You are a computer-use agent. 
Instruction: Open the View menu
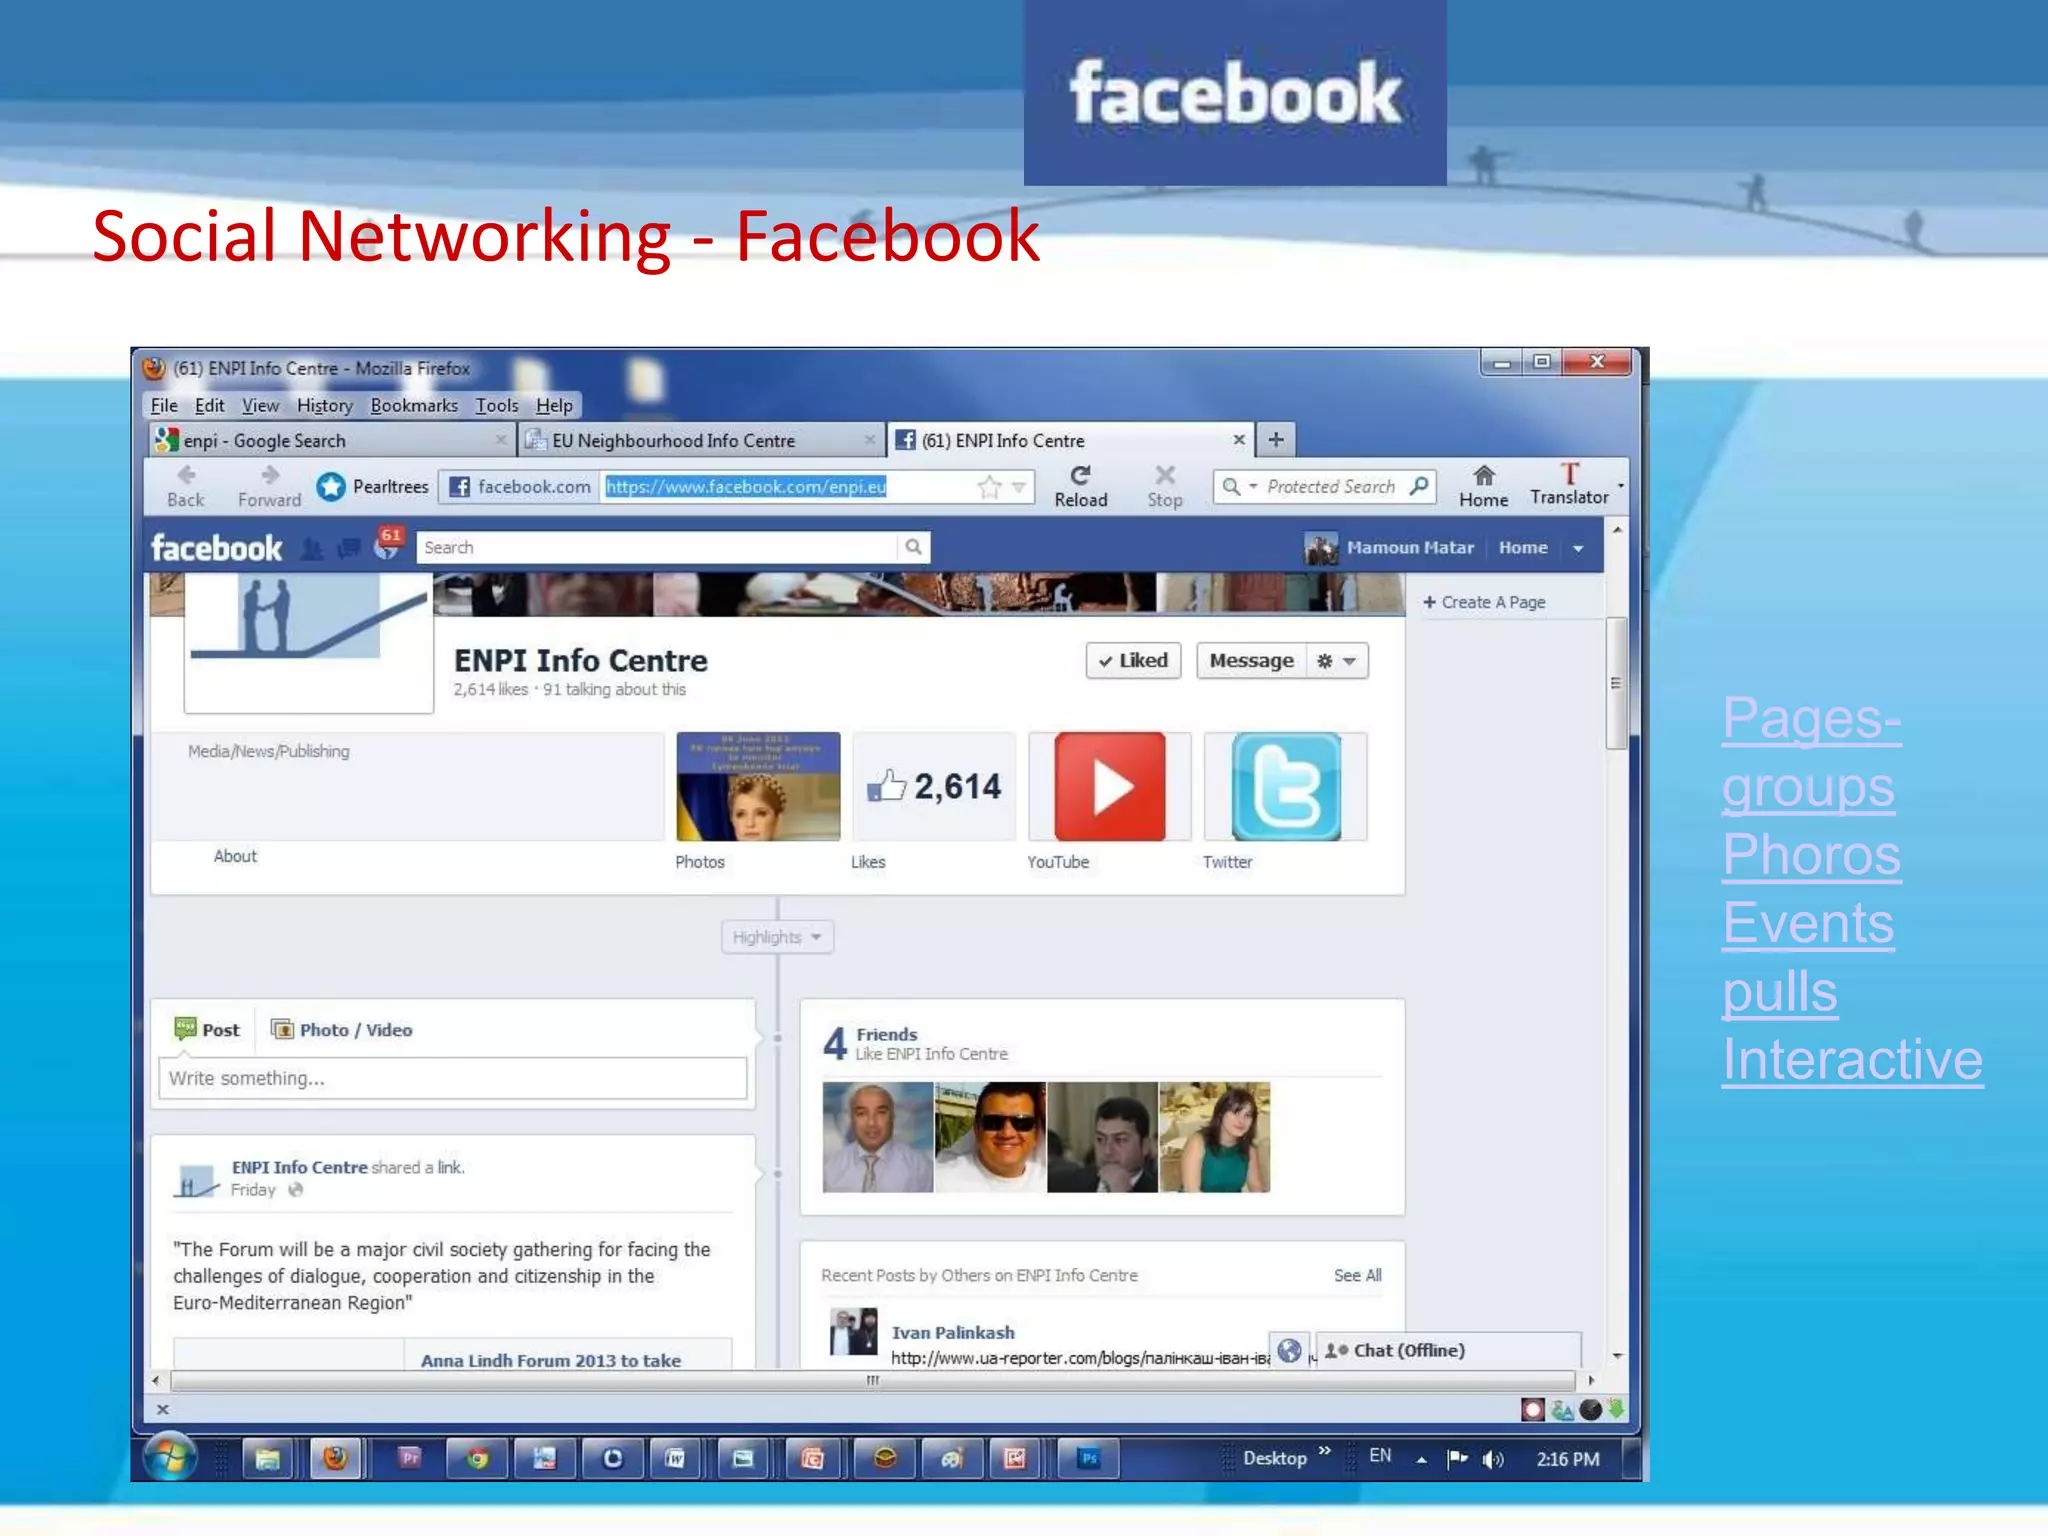(260, 405)
